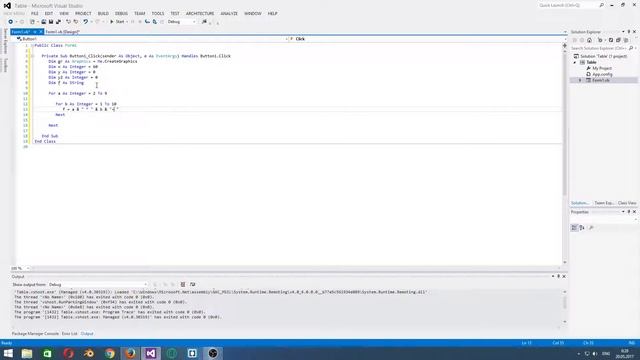Switch to Class View tab
Viewport: 640px width, 360px height.
click(627, 203)
